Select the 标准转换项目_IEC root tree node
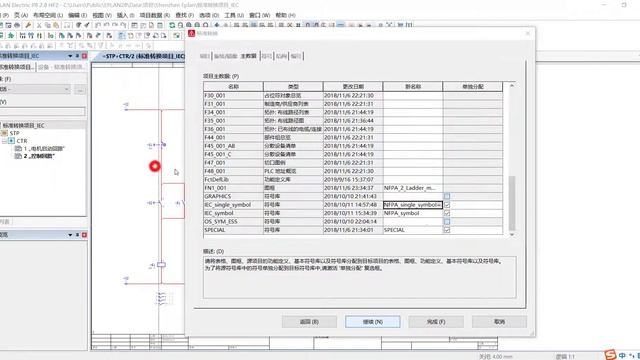 point(24,125)
